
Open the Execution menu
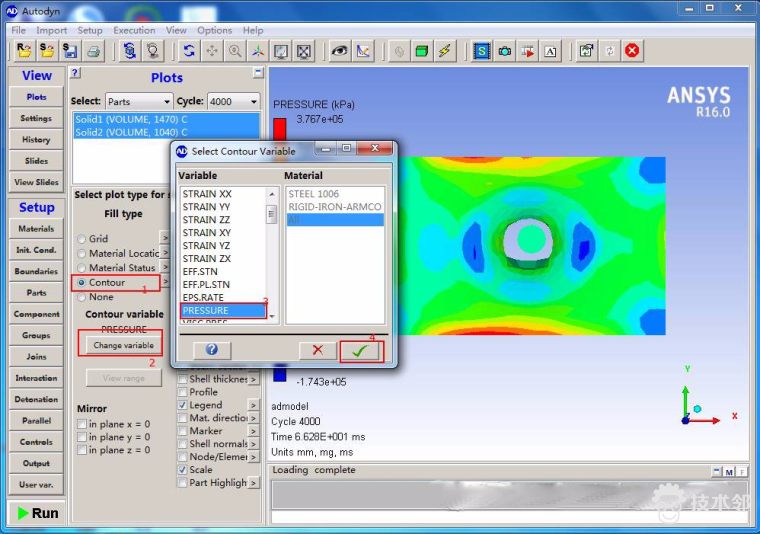point(134,30)
